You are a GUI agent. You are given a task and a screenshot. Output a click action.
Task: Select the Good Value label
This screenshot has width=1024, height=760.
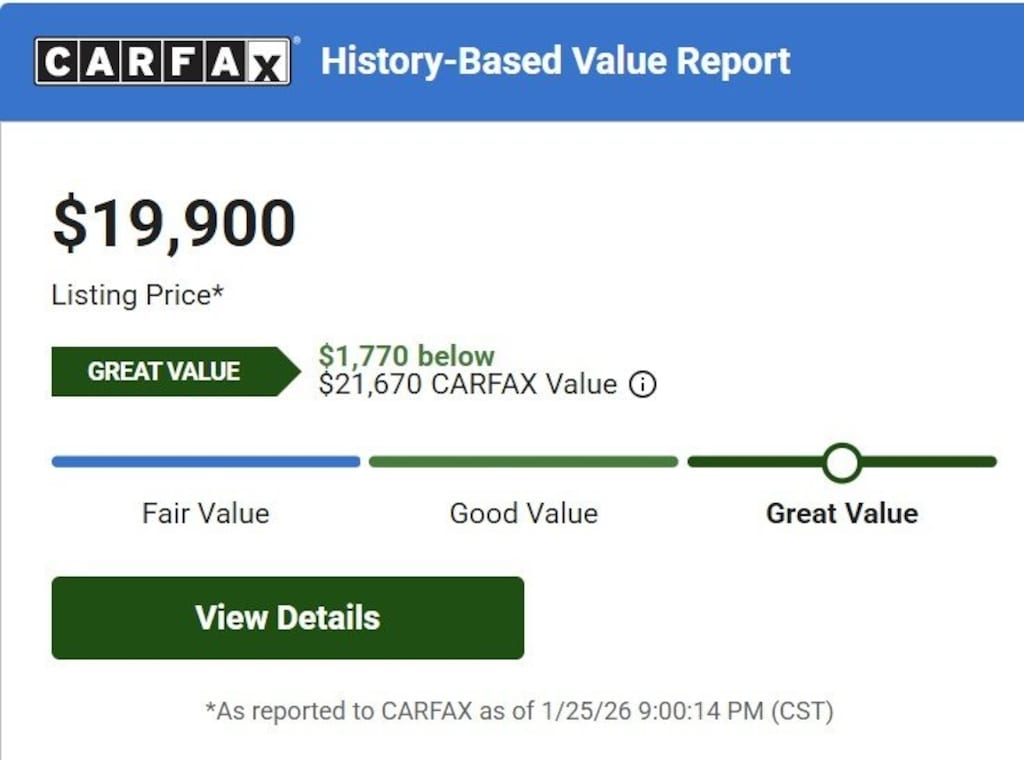[523, 514]
